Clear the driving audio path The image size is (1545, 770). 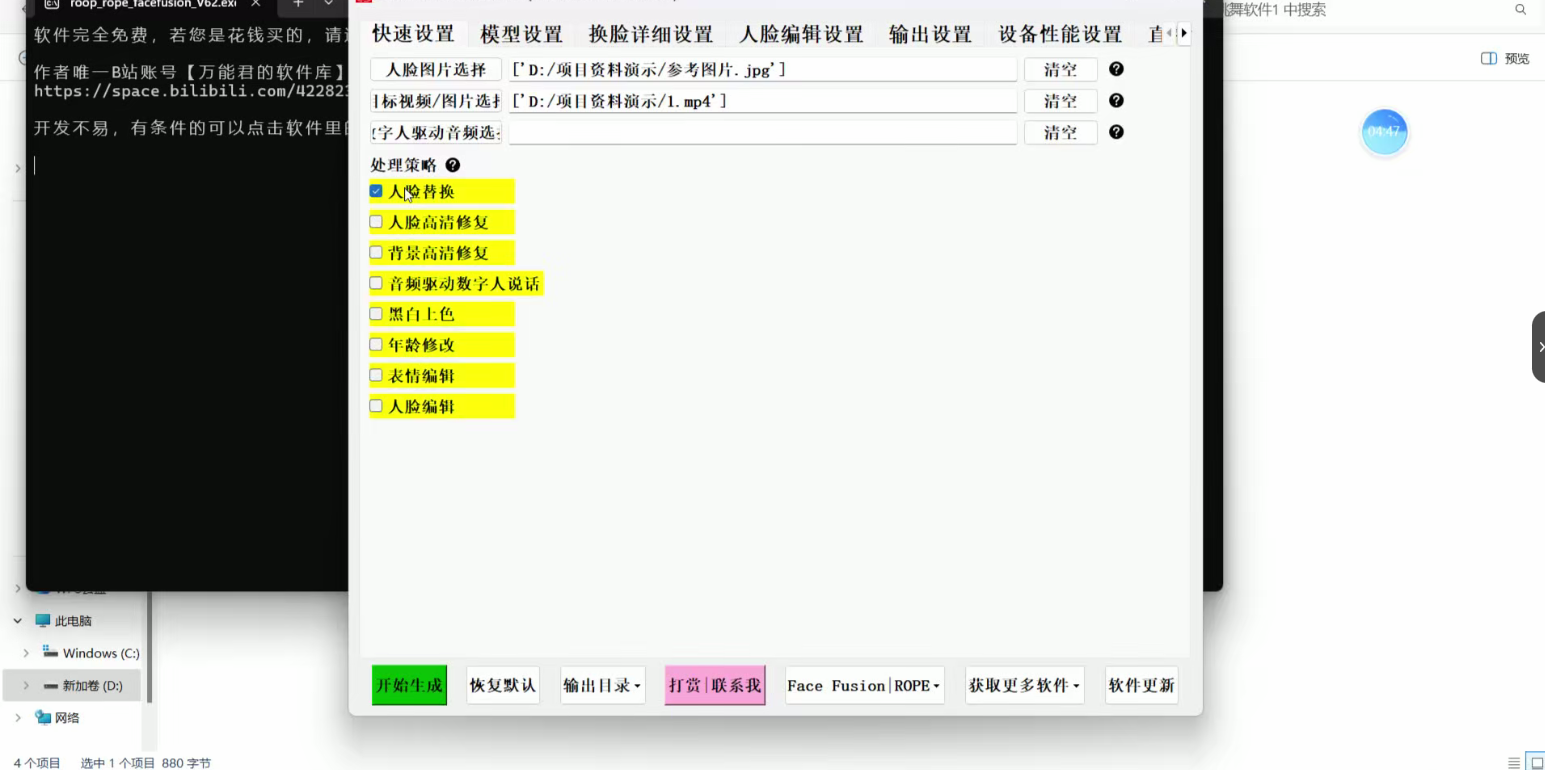click(1061, 132)
